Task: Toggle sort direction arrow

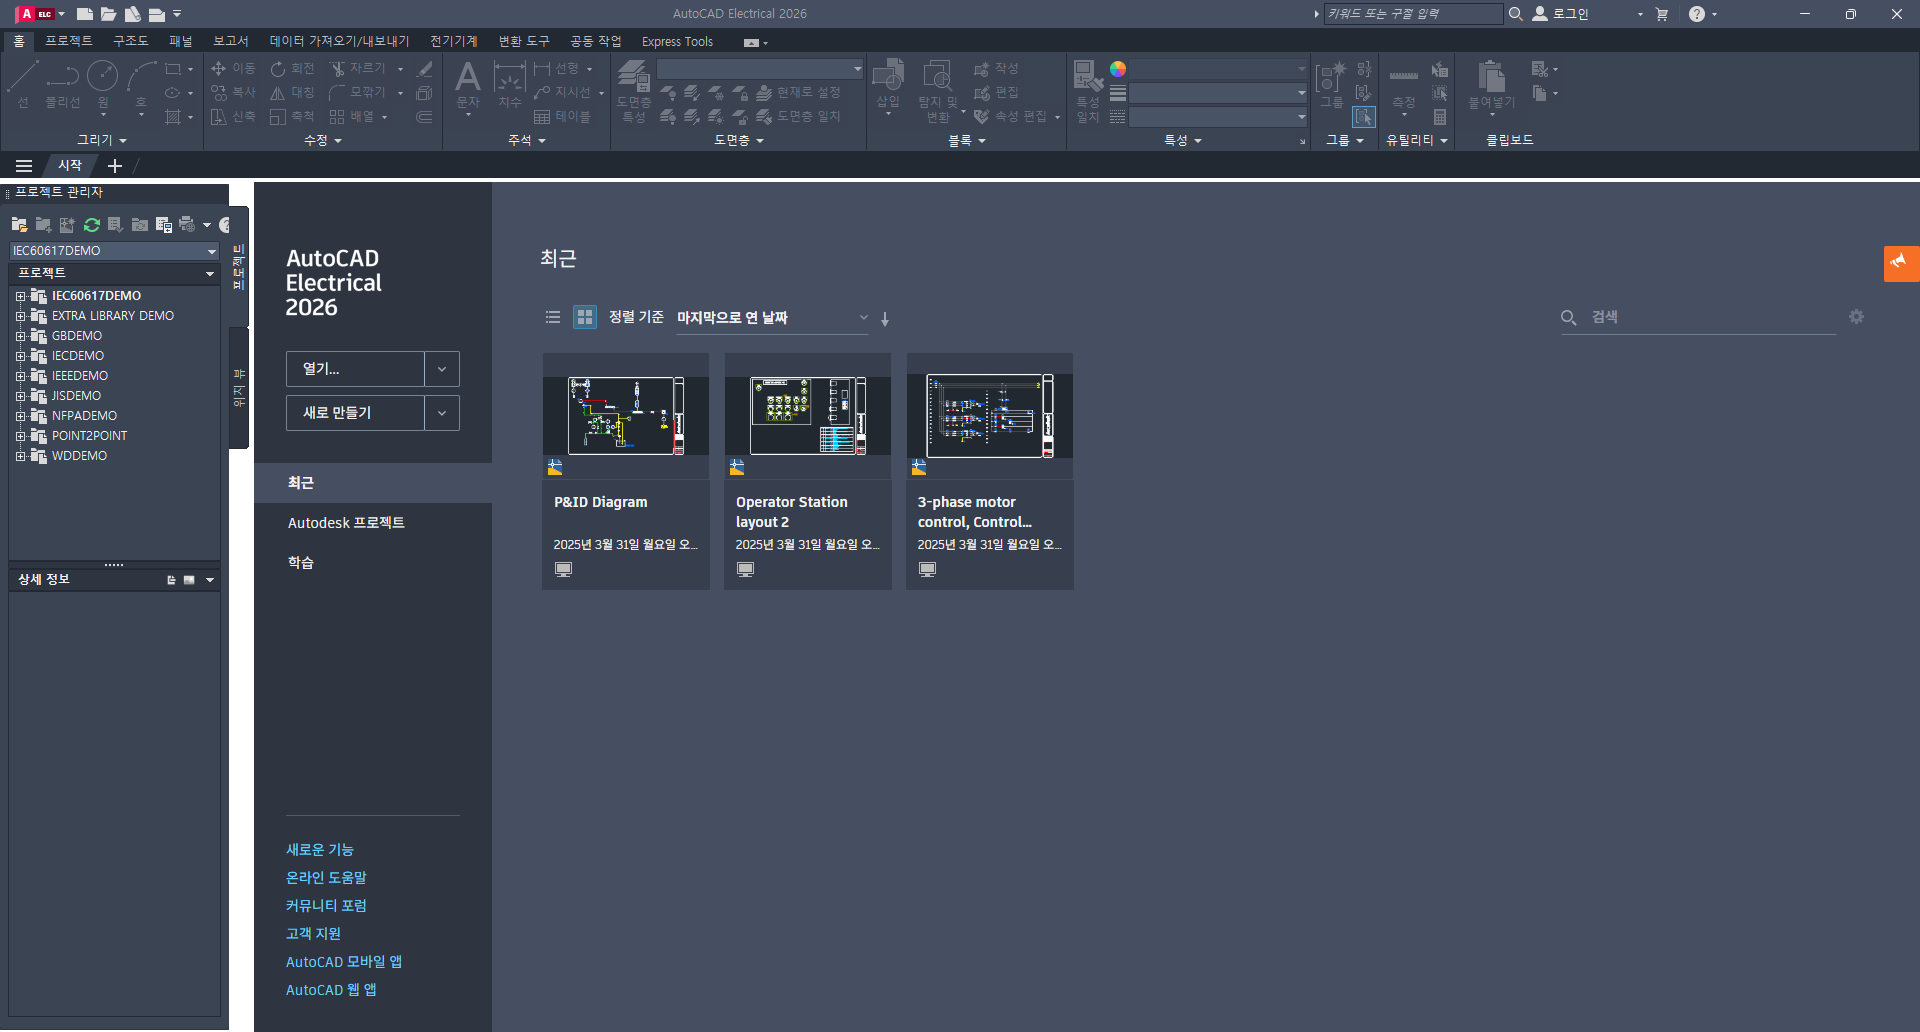Action: pos(885,318)
